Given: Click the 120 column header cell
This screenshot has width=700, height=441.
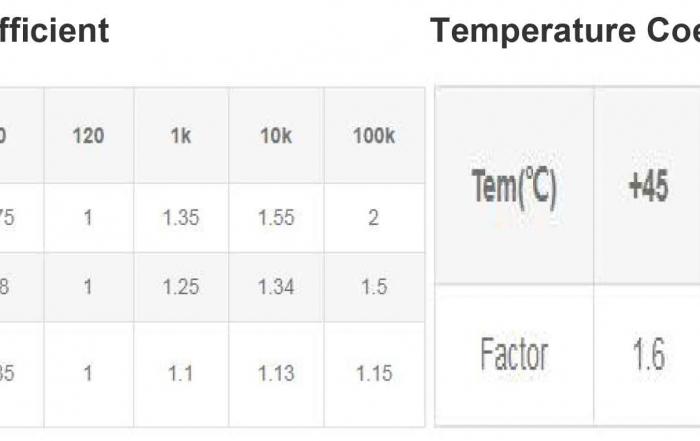Looking at the screenshot, I should click(x=88, y=136).
